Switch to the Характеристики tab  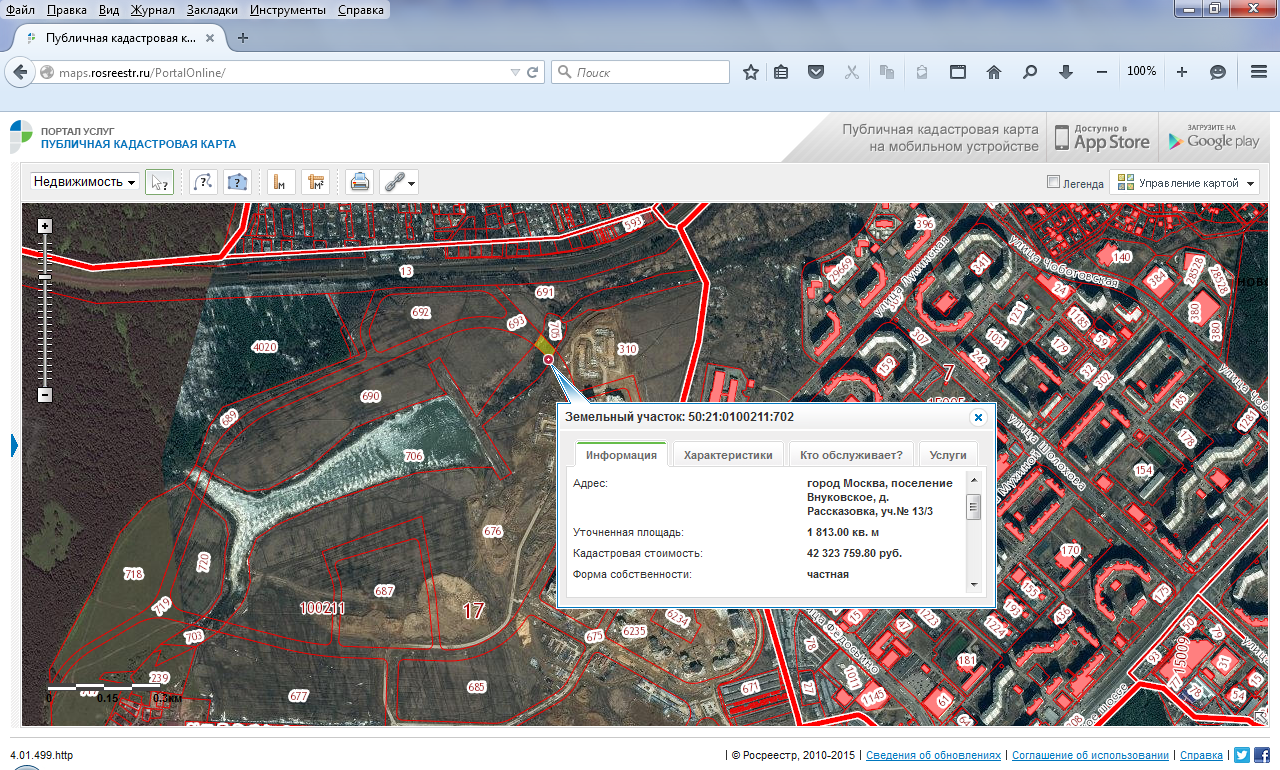(x=728, y=455)
